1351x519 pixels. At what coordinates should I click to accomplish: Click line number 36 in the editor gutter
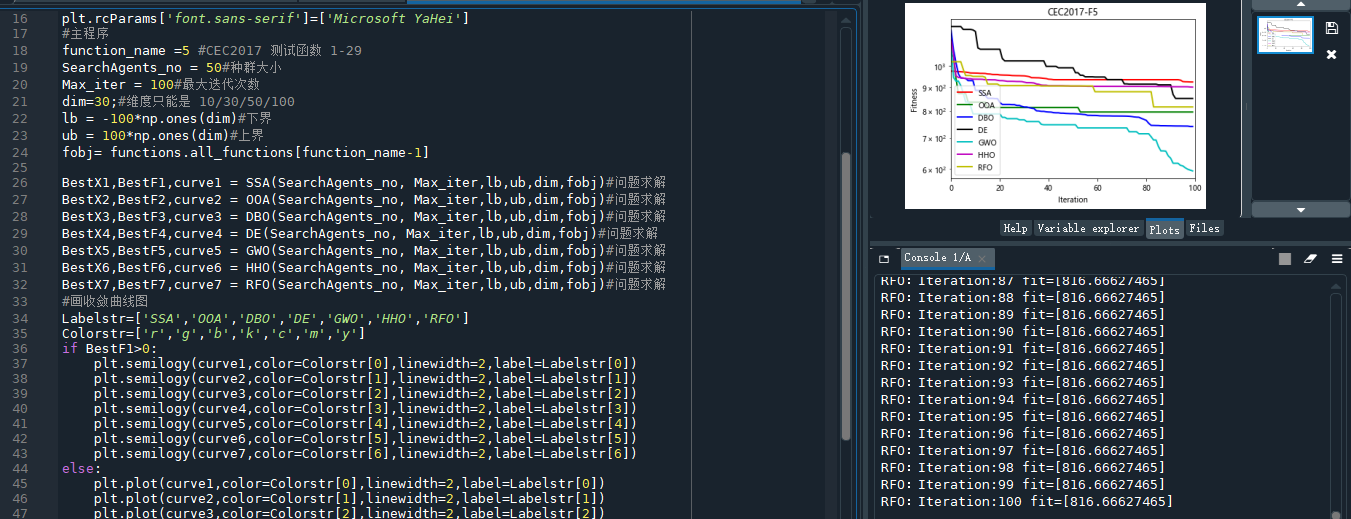tap(21, 348)
